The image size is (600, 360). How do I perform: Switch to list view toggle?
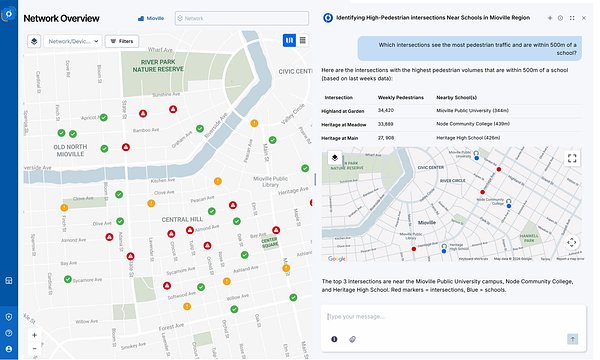(303, 40)
